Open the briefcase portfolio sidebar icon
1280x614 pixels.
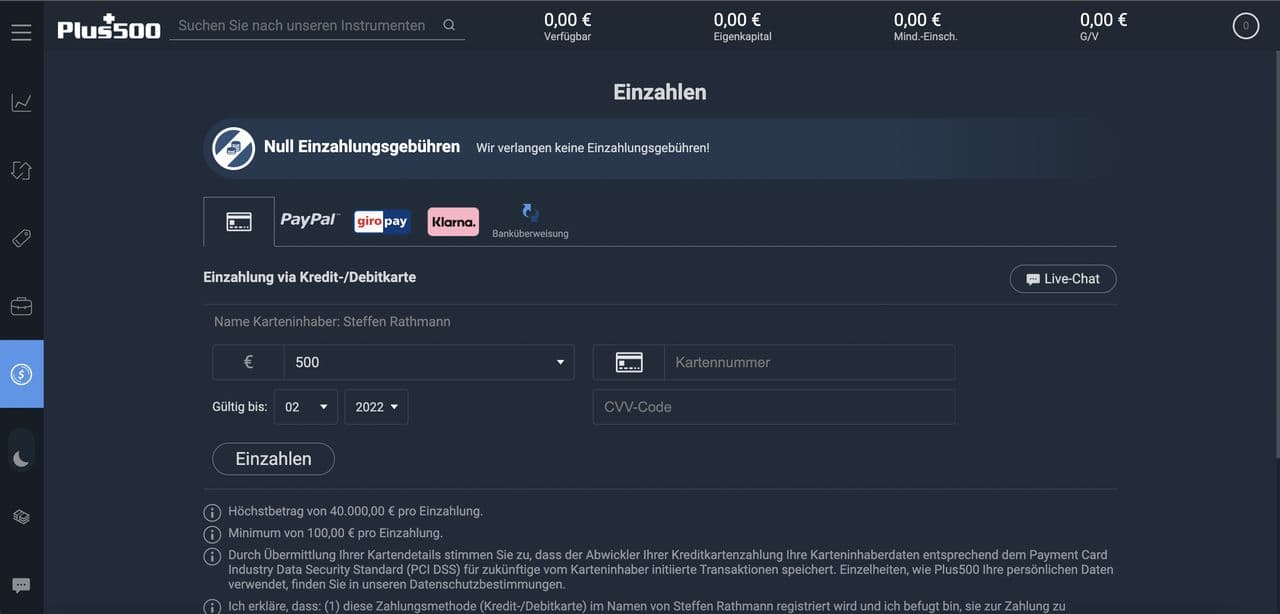click(x=21, y=306)
